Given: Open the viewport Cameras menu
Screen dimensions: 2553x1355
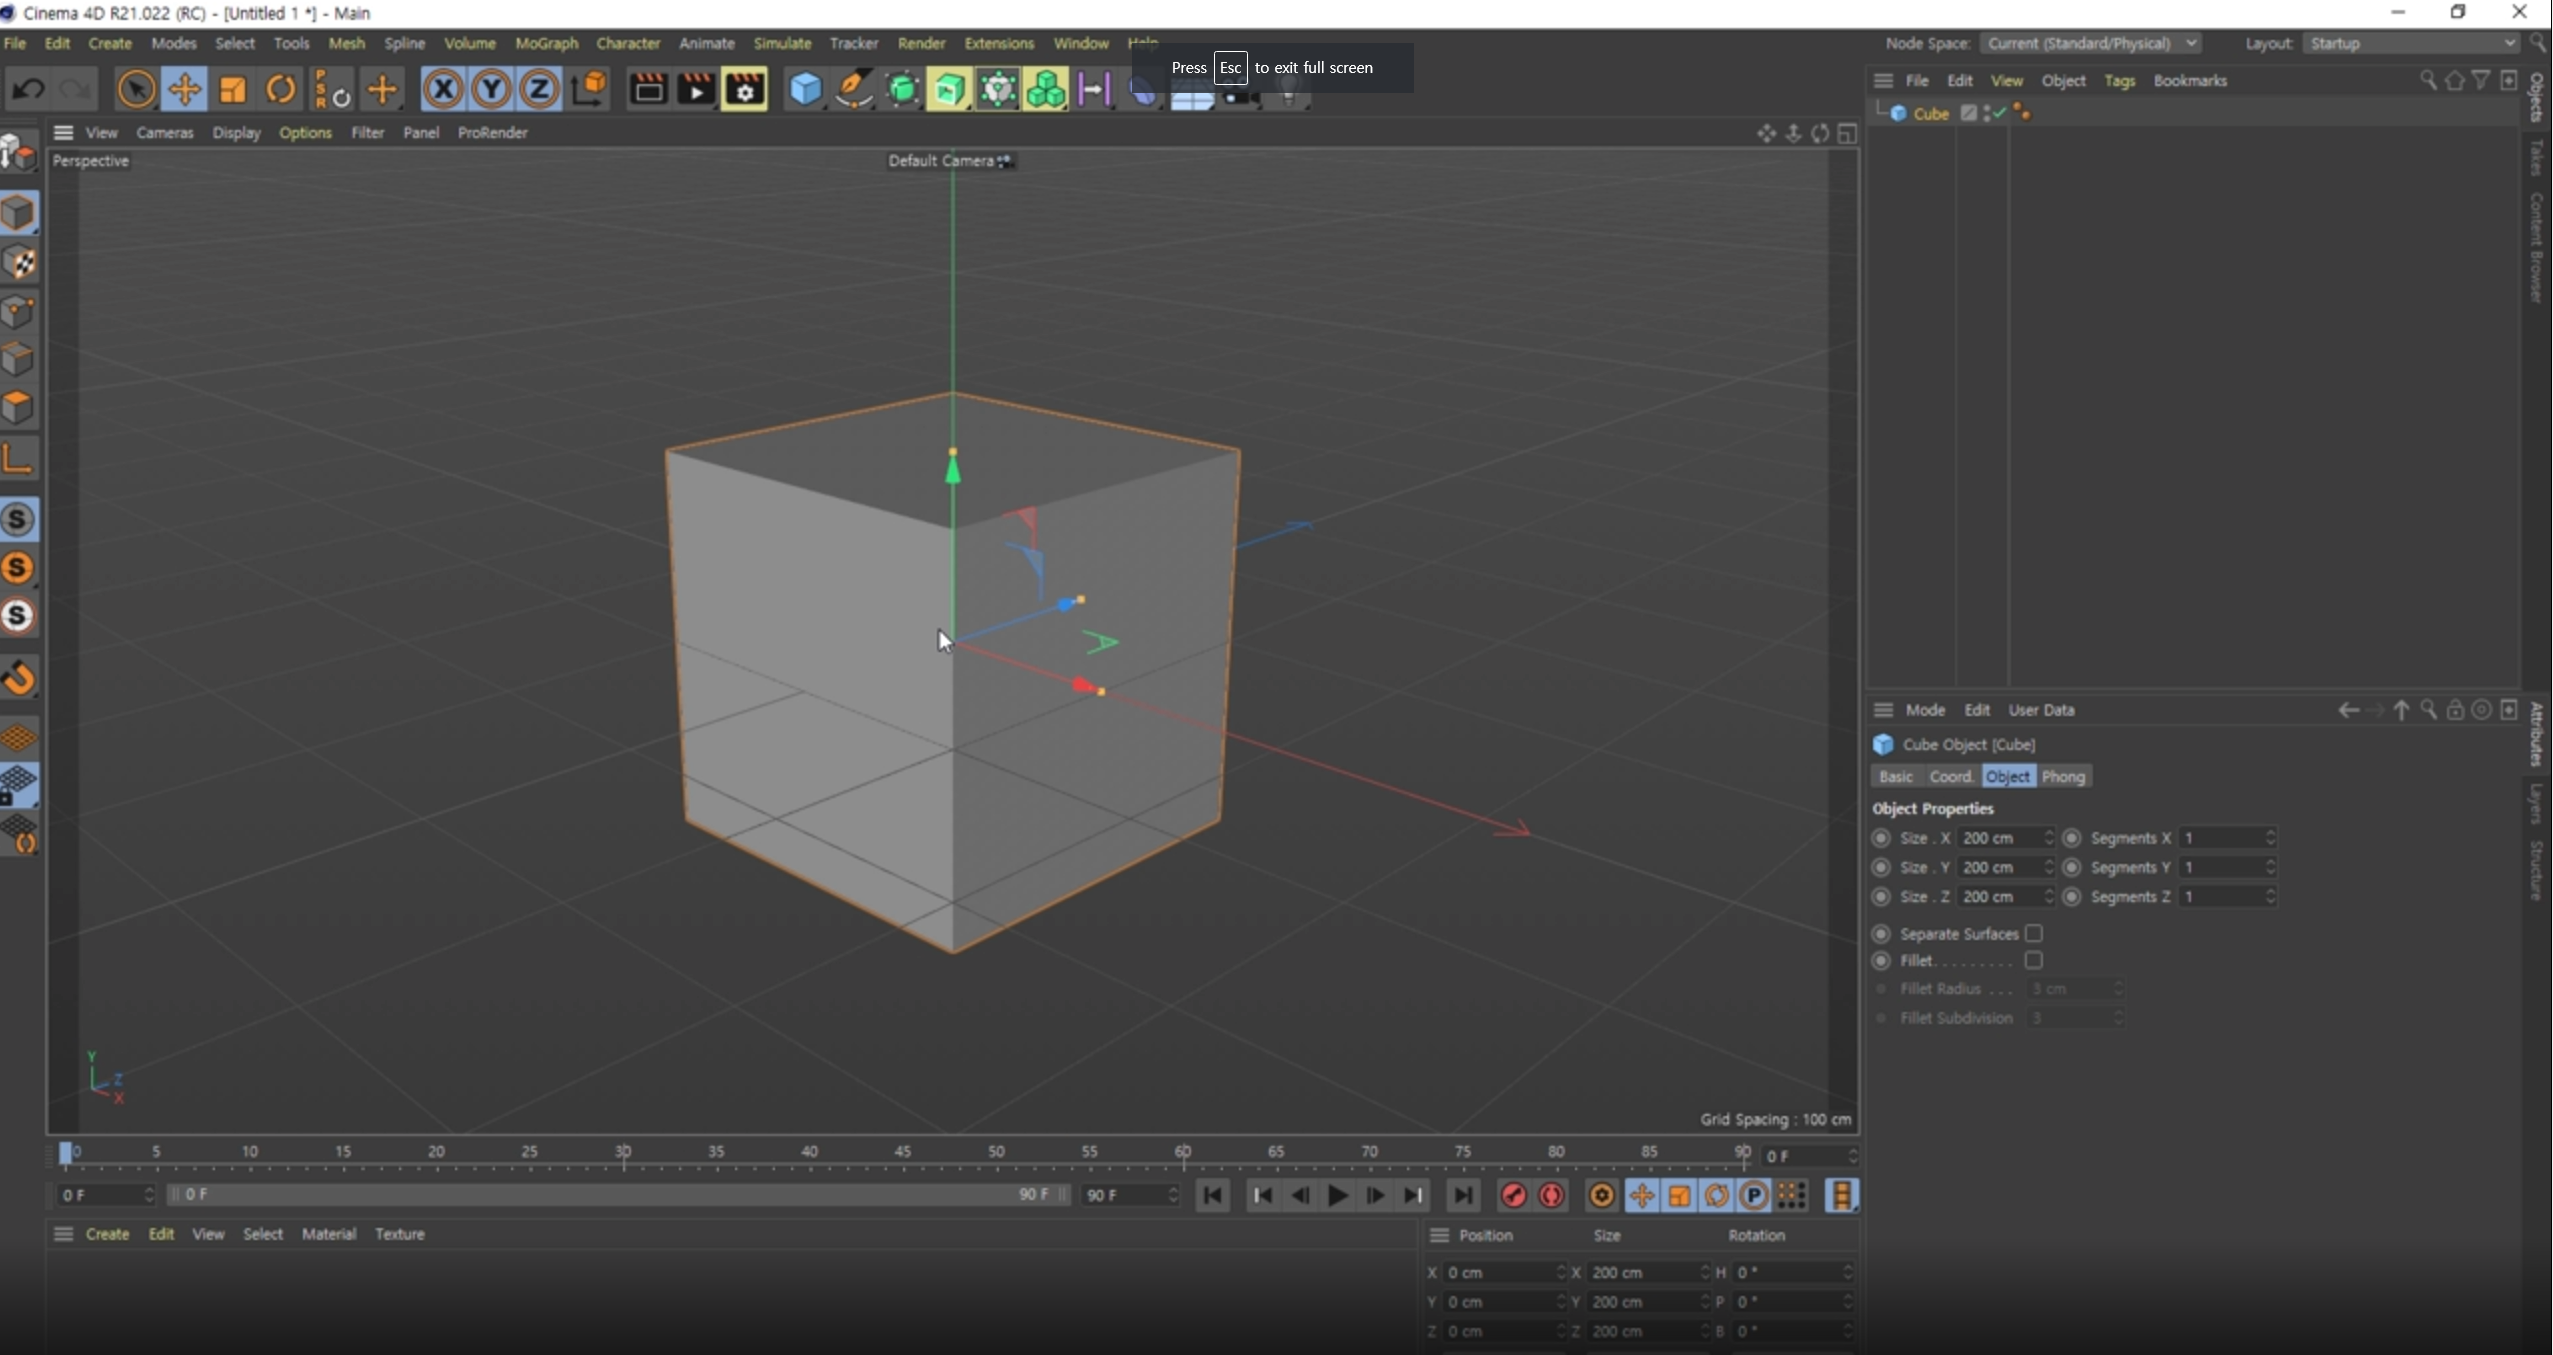Looking at the screenshot, I should 164,132.
